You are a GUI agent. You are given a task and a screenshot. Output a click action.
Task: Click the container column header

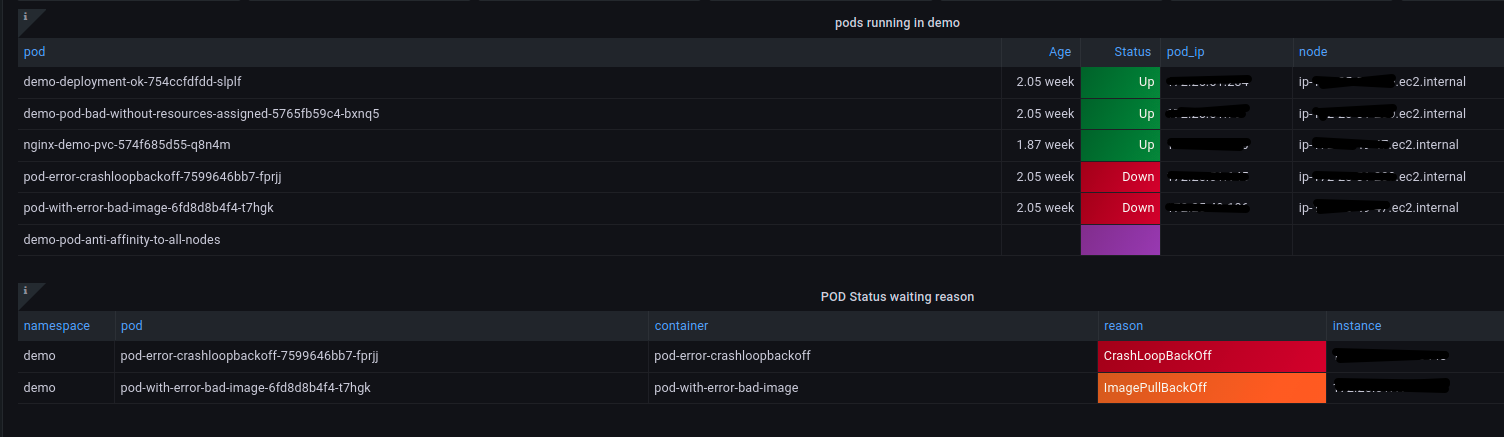click(681, 326)
